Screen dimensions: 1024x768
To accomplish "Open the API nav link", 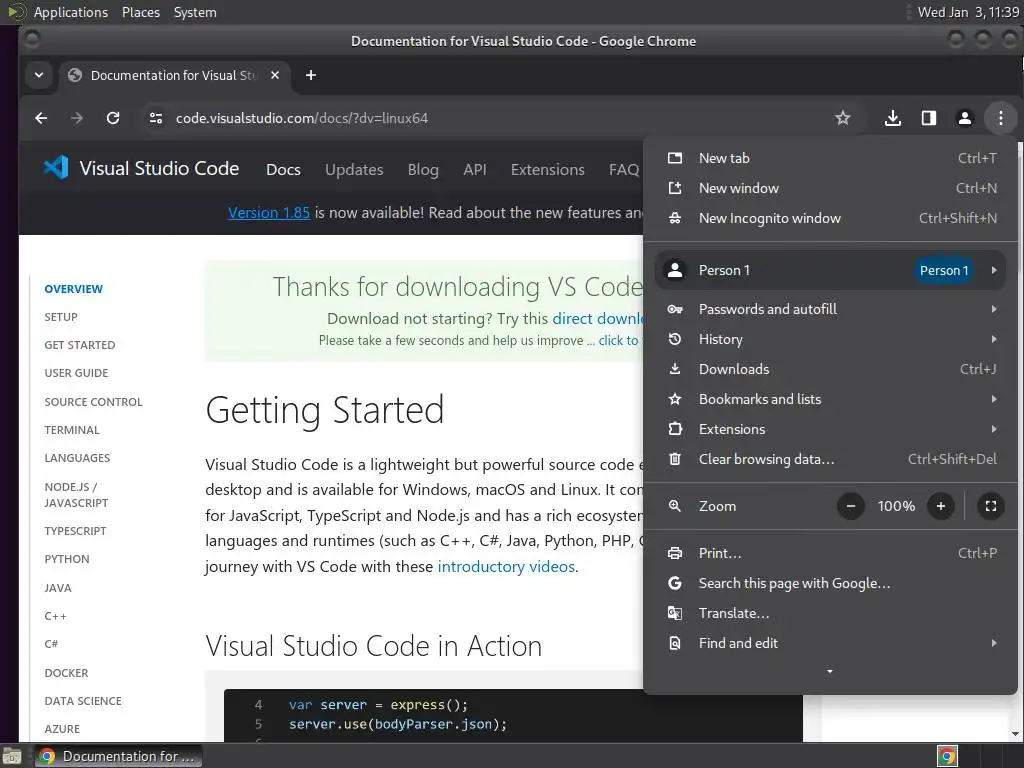I will (475, 170).
